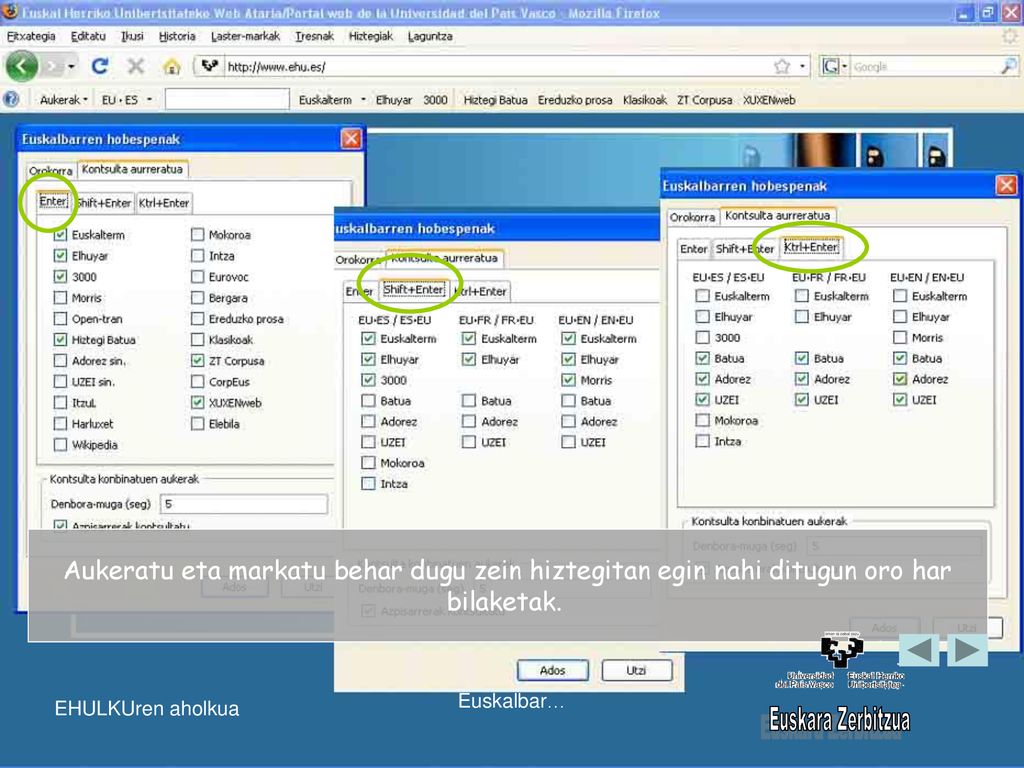Select Shift+Enter tab in middle dialog
The height and width of the screenshot is (768, 1024).
413,289
